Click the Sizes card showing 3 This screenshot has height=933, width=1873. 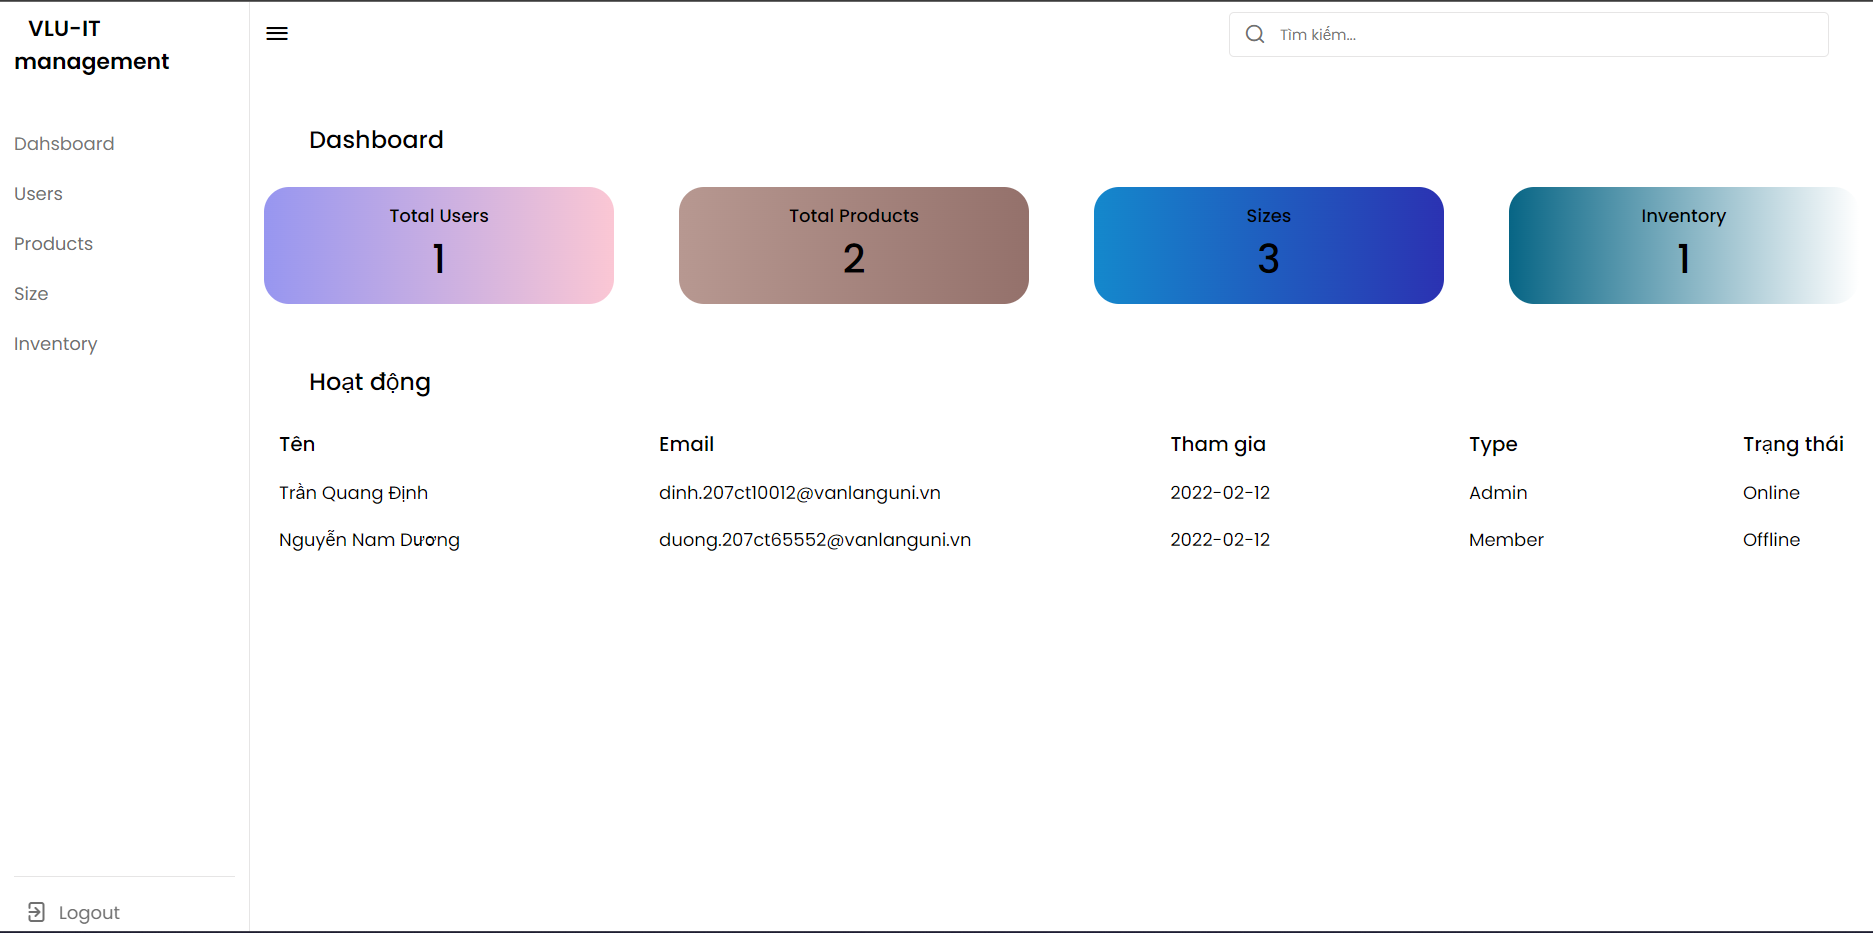[1268, 245]
